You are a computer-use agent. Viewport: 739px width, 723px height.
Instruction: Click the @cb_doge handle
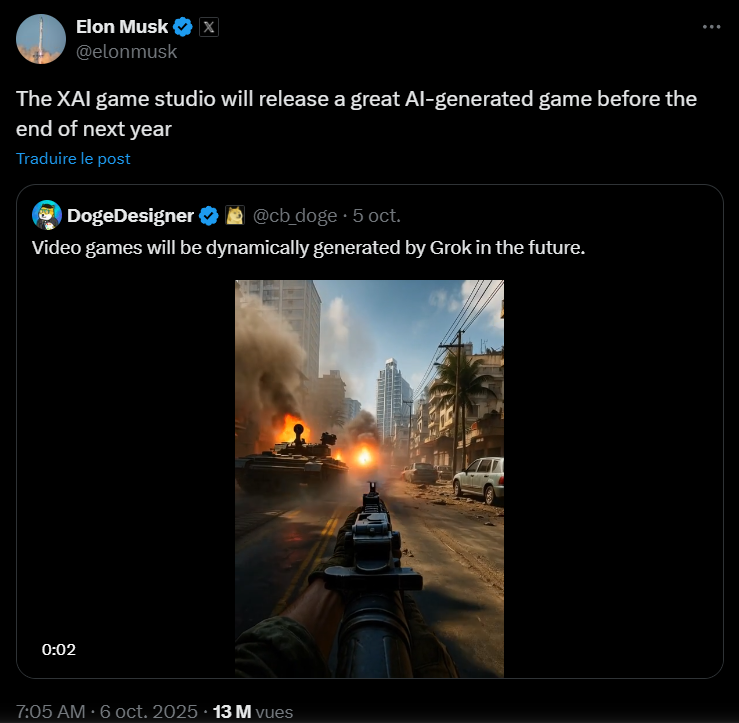(x=296, y=215)
